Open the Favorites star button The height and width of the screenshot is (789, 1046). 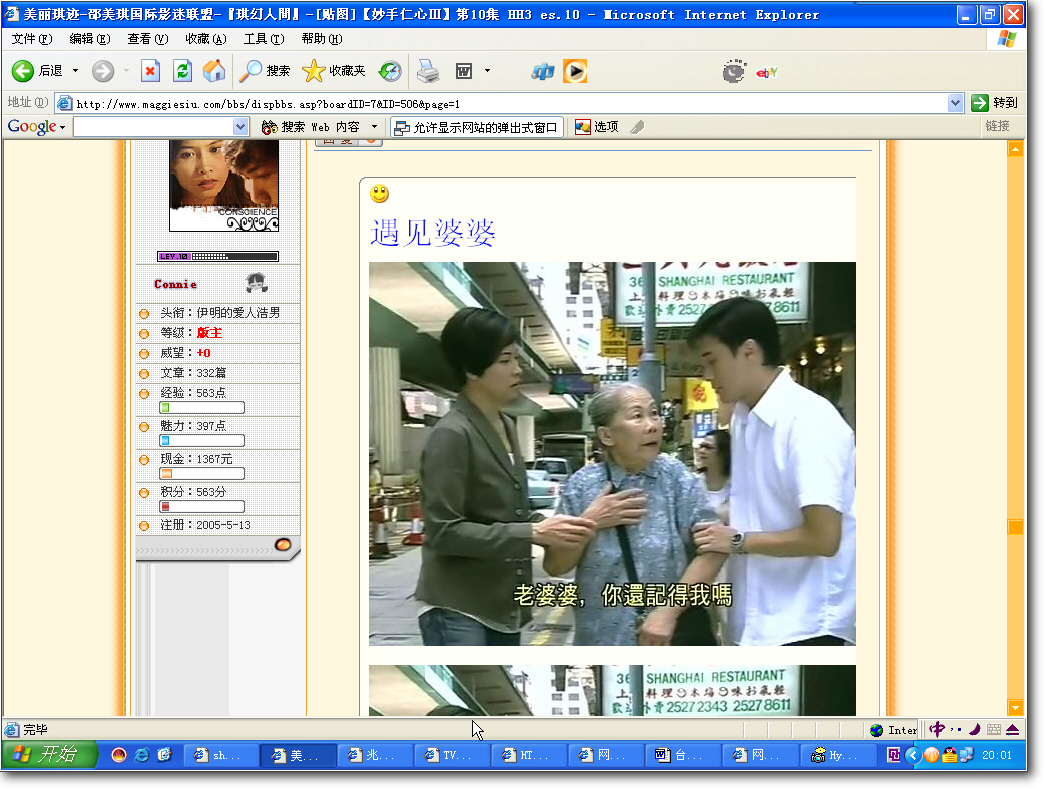coord(334,71)
